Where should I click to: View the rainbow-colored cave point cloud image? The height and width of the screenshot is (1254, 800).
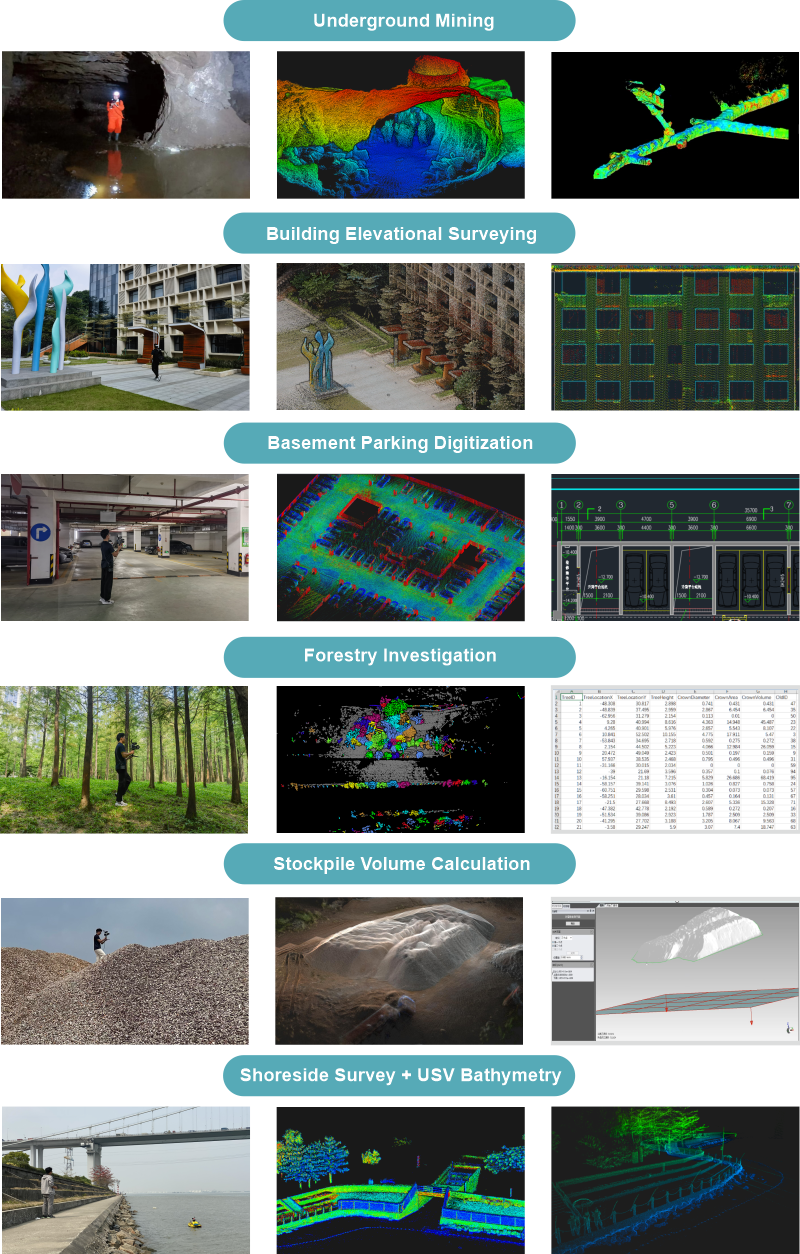point(400,125)
